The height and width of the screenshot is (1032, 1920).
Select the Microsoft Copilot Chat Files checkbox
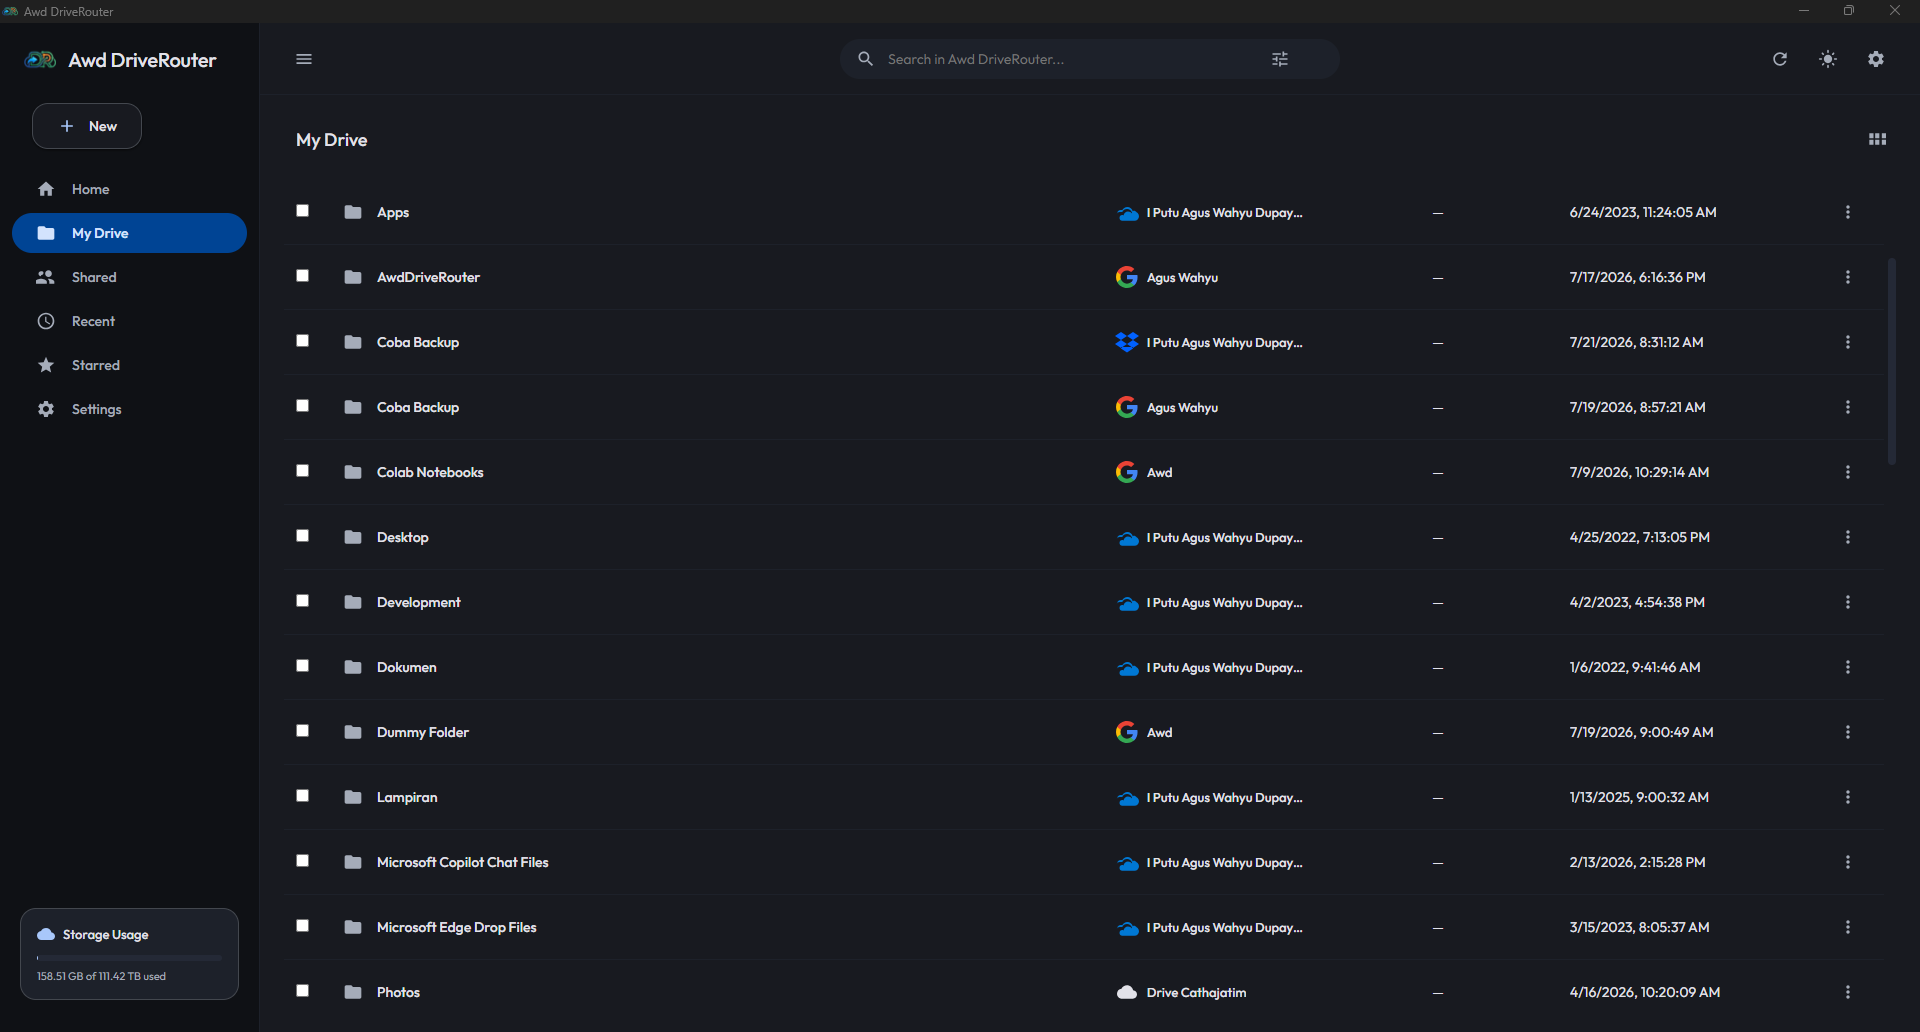pyautogui.click(x=303, y=861)
